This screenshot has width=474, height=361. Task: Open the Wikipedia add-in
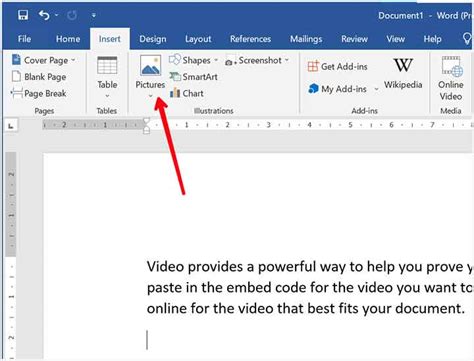coord(403,73)
